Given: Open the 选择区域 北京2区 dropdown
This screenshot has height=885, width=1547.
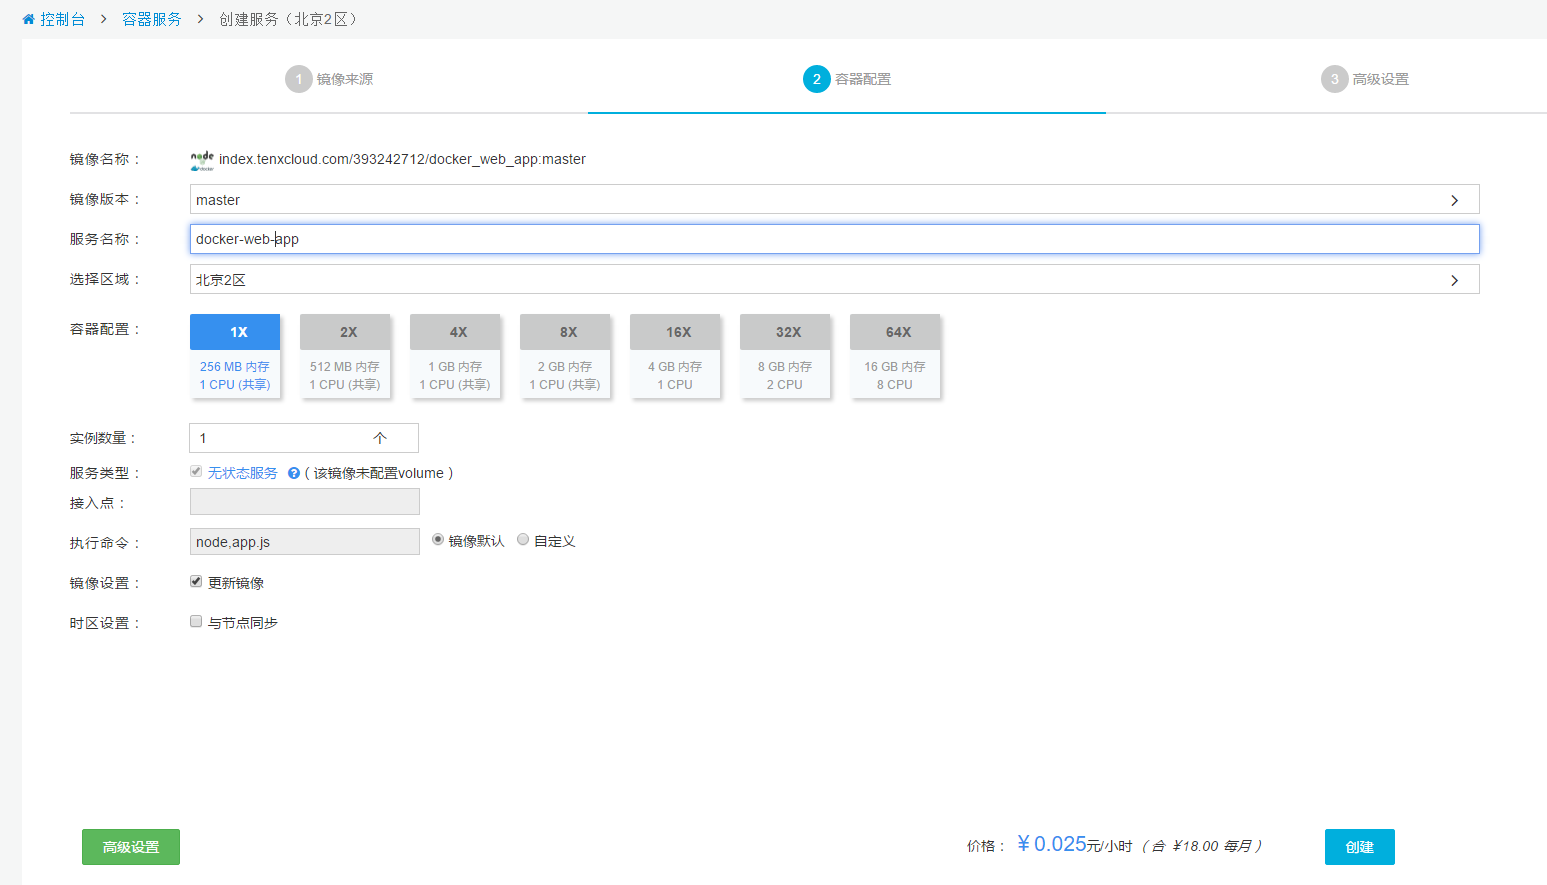Looking at the screenshot, I should point(834,280).
